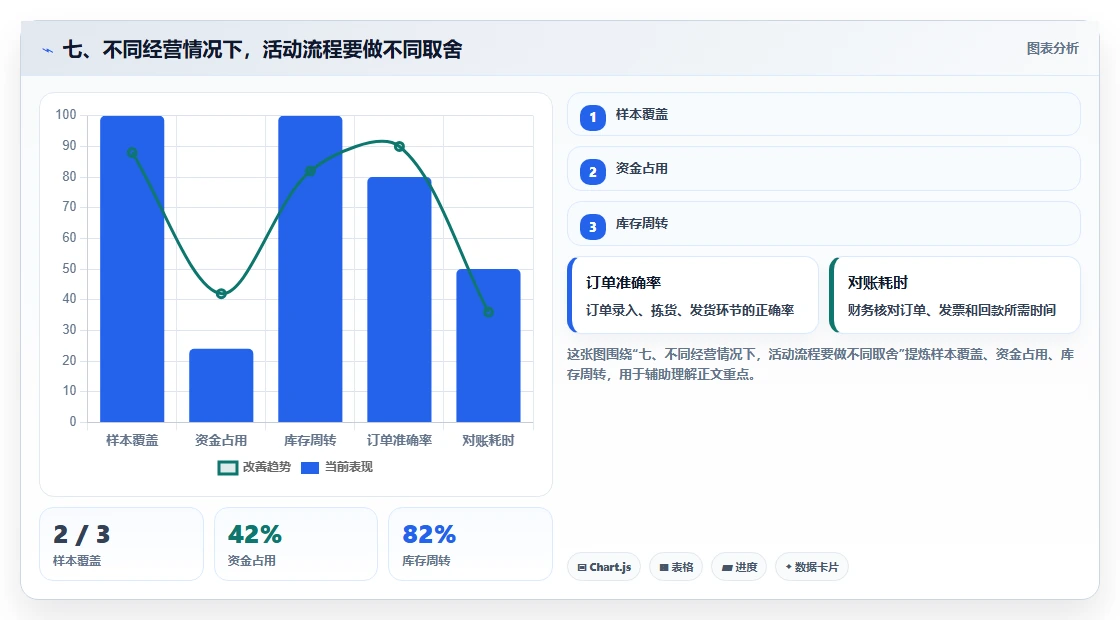
Task: Click the trend line point over 样本覆盖
Action: point(132,153)
